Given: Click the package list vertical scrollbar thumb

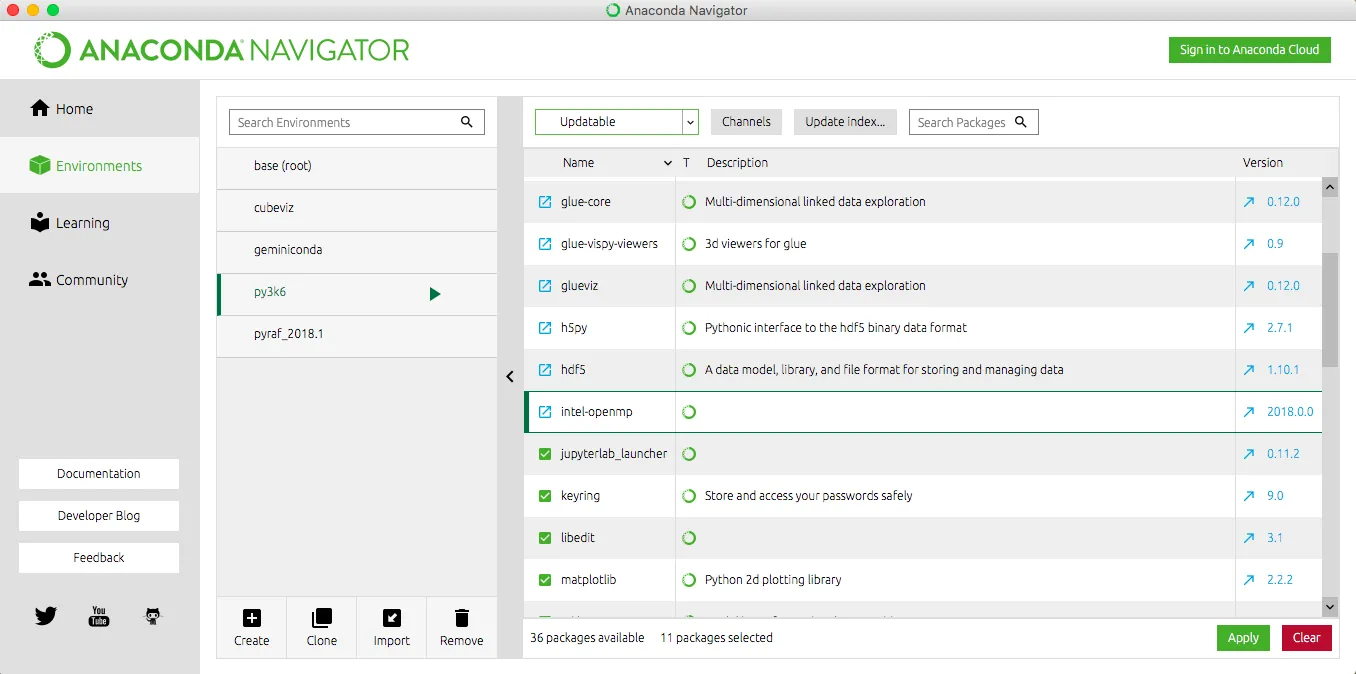Looking at the screenshot, I should point(1330,310).
